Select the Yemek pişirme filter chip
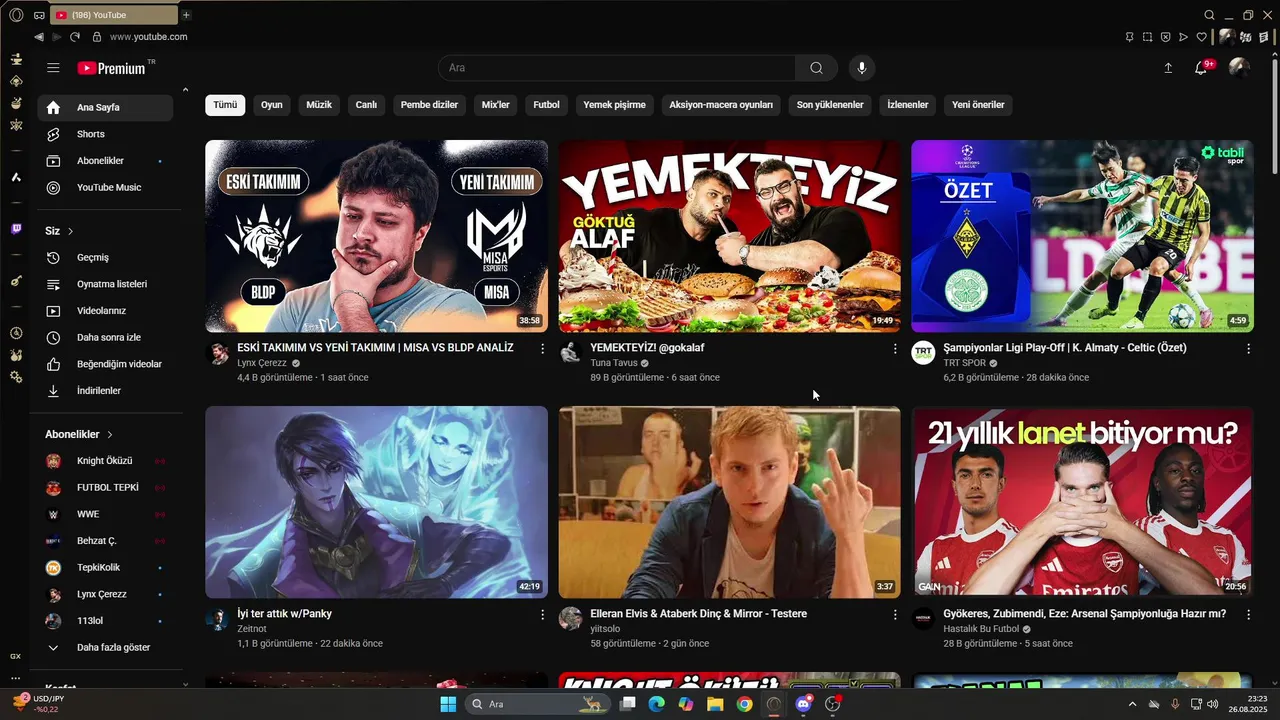Screen dimensions: 1280x720 [614, 105]
